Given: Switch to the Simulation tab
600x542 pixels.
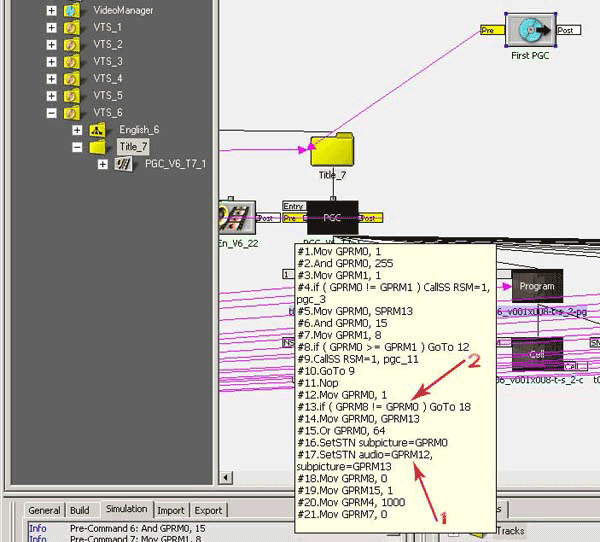Looking at the screenshot, I should [x=127, y=509].
